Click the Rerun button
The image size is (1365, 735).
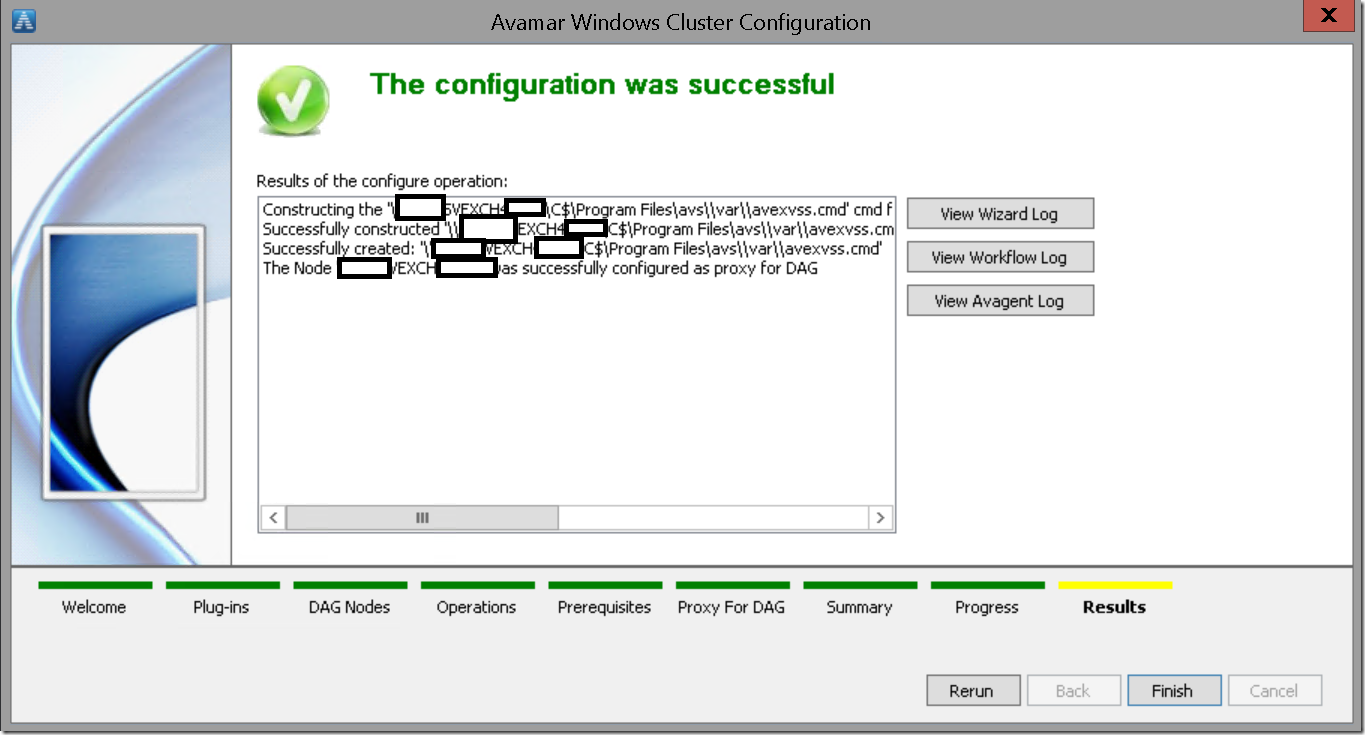(972, 691)
